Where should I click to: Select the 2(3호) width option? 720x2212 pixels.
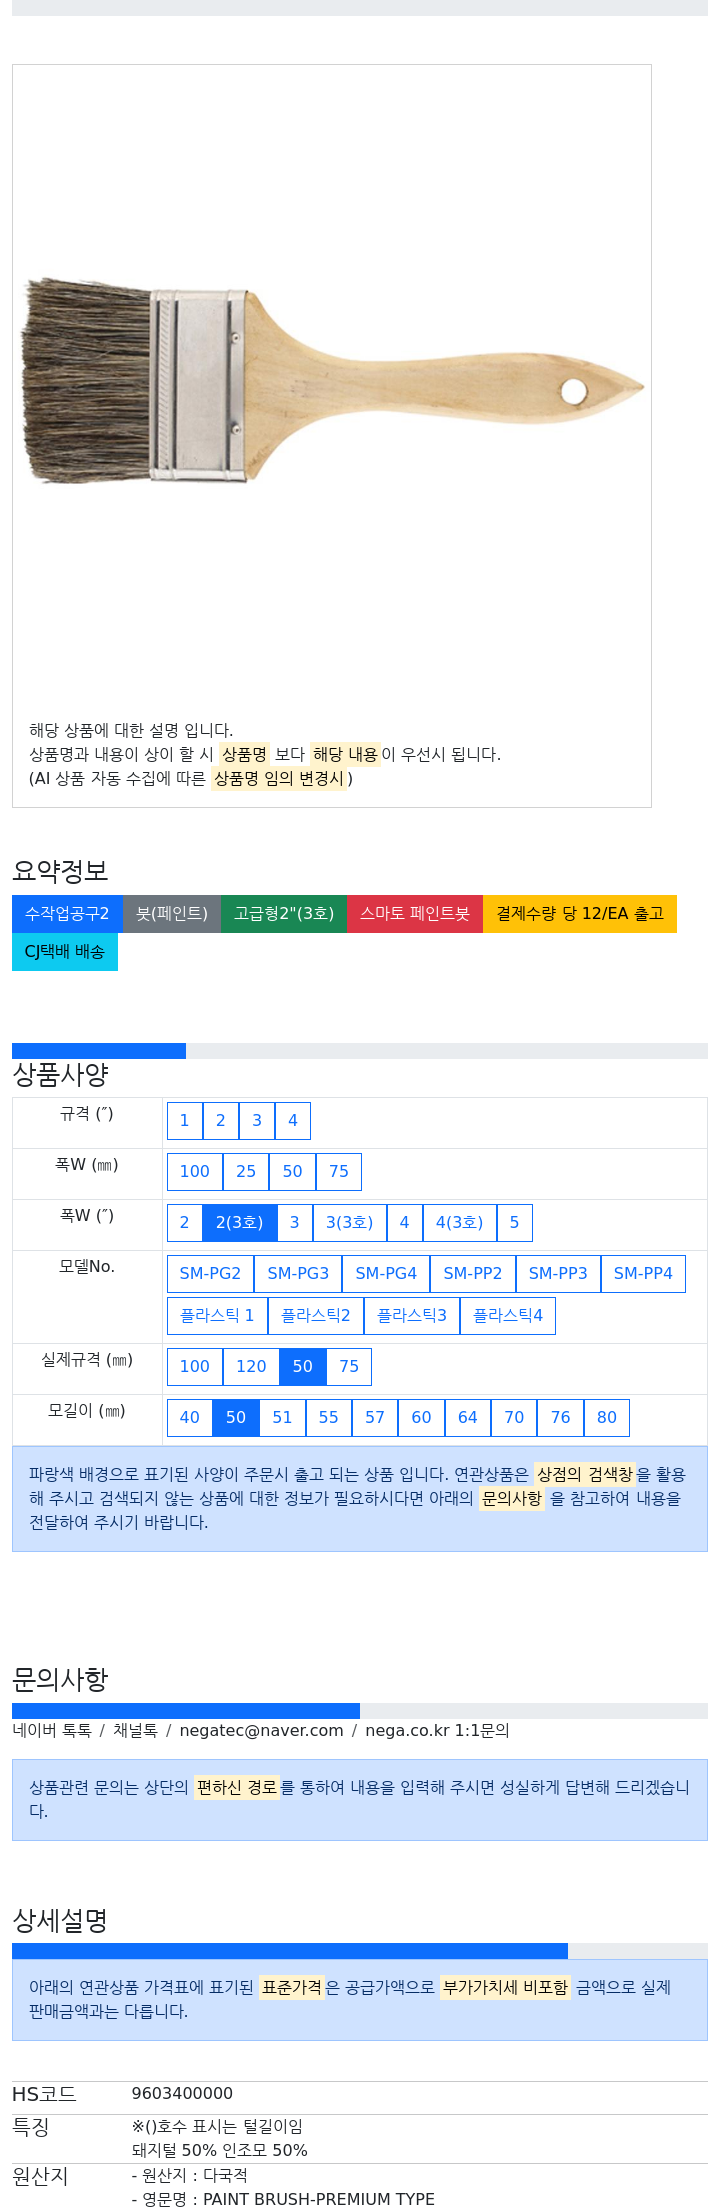(x=239, y=1222)
